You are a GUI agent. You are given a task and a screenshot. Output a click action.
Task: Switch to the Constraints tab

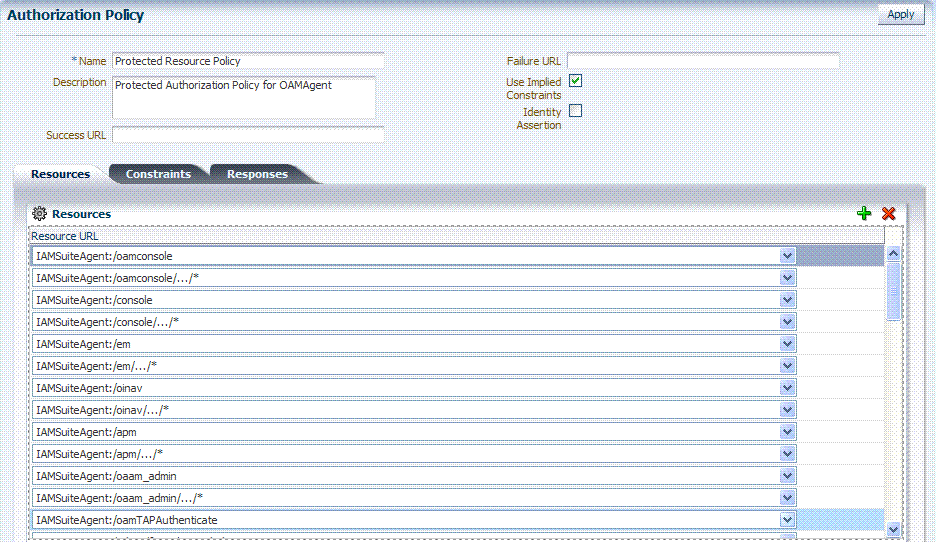[158, 174]
